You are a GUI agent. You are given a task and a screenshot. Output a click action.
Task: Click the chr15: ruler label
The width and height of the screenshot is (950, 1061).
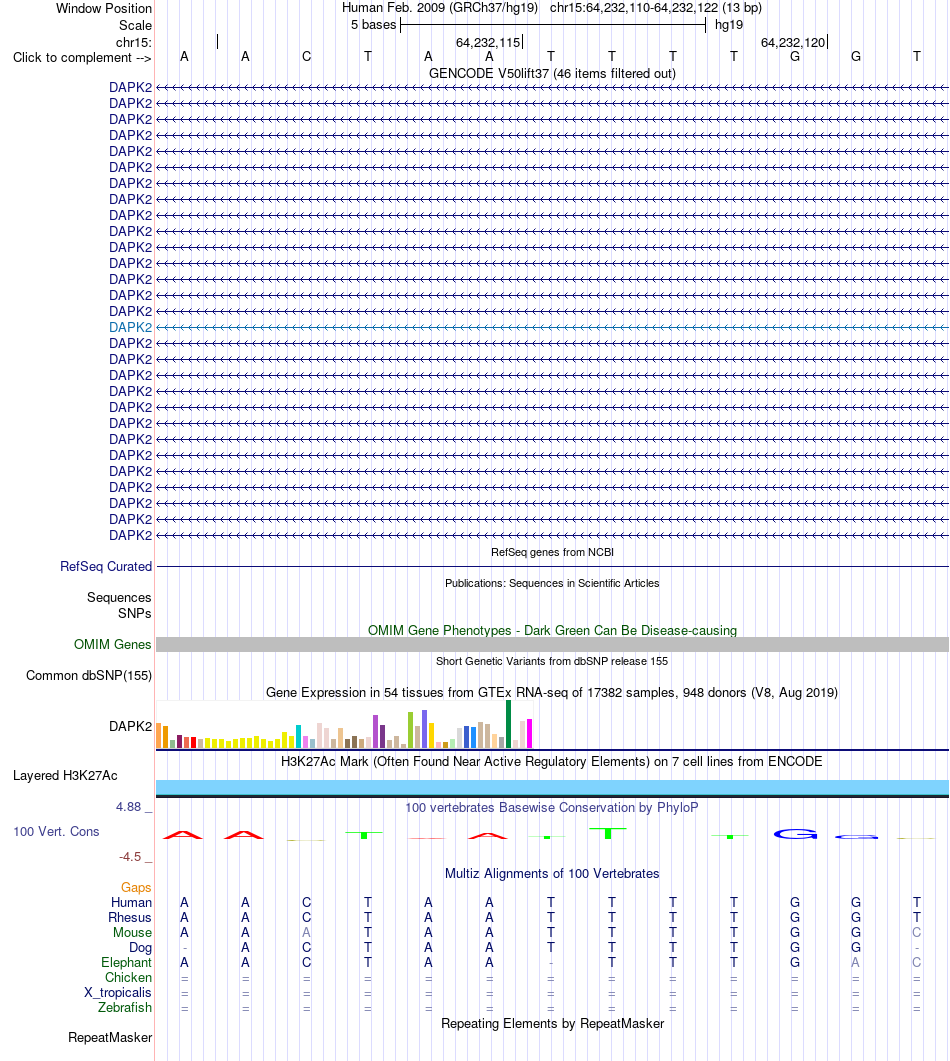(134, 43)
